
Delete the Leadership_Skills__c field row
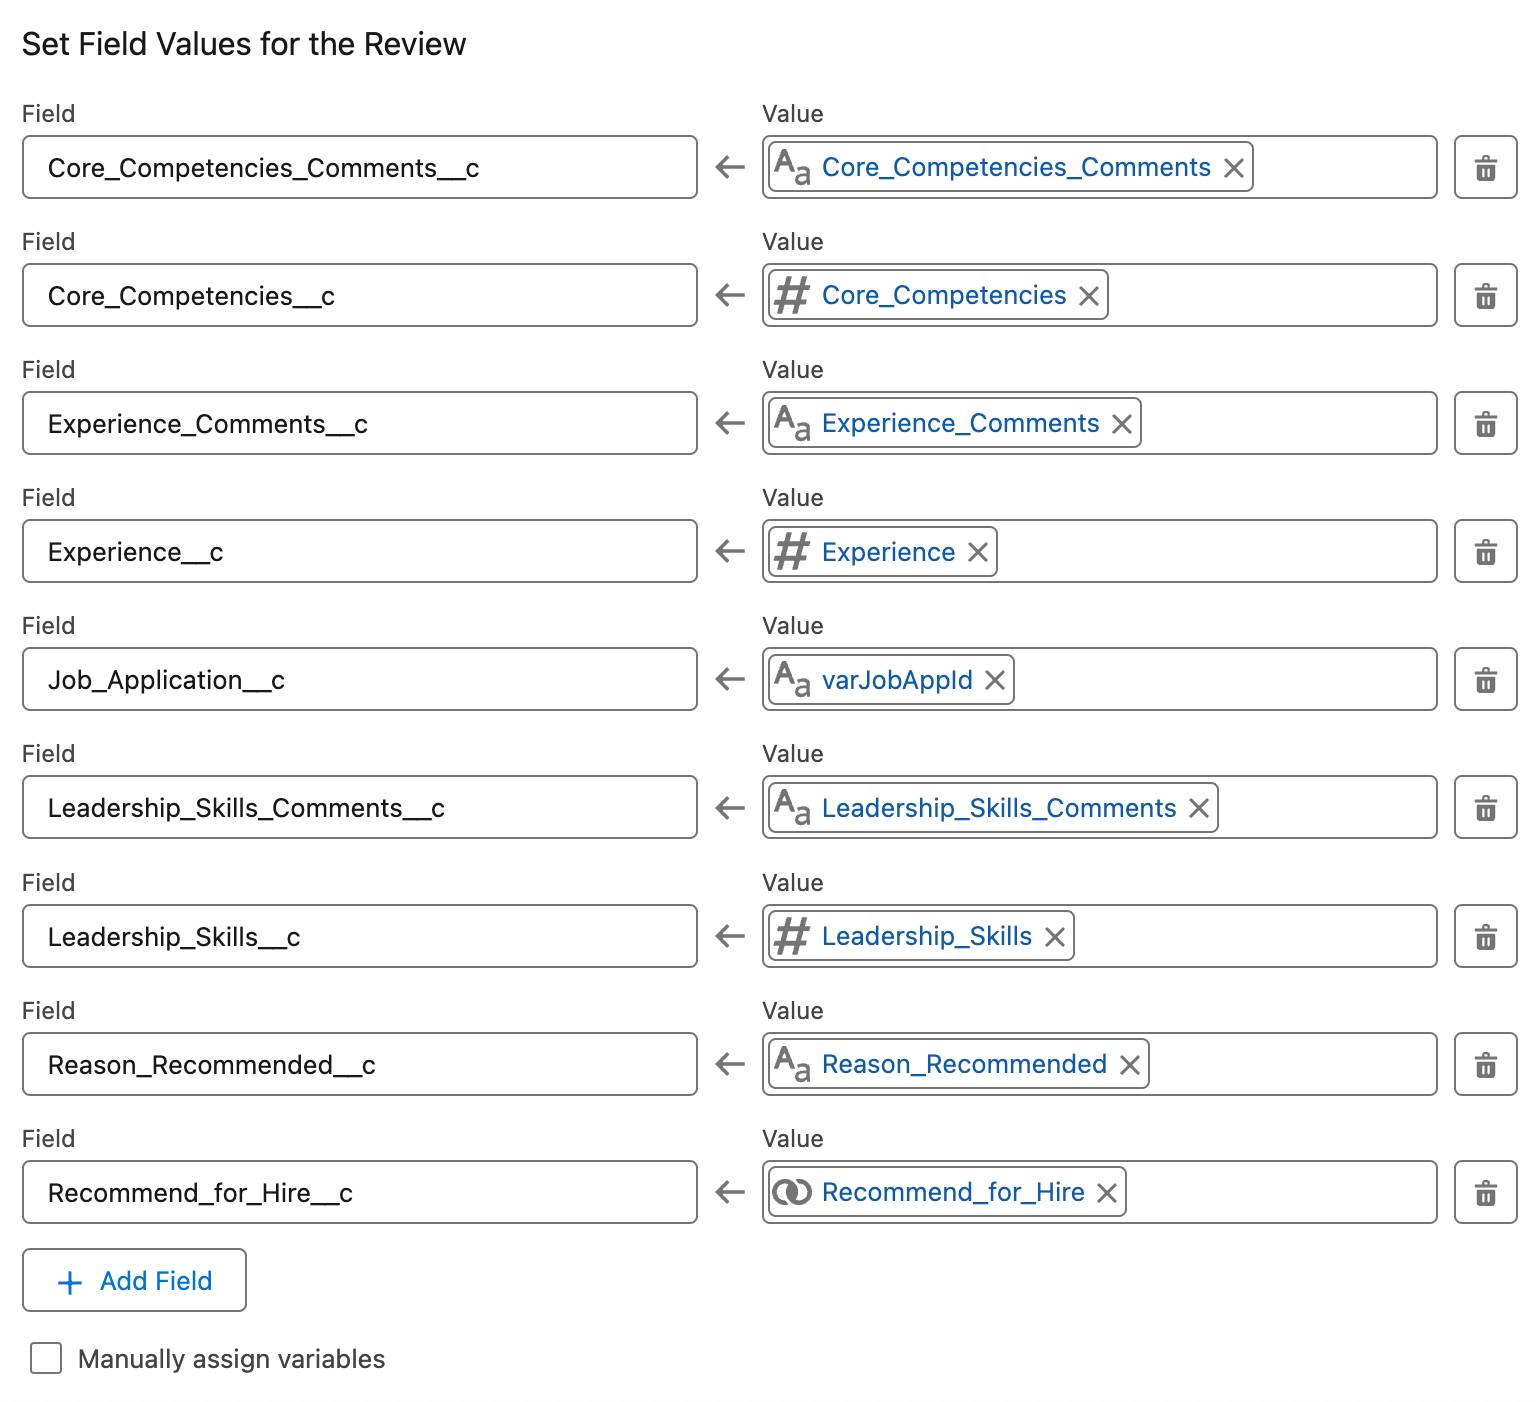1486,936
